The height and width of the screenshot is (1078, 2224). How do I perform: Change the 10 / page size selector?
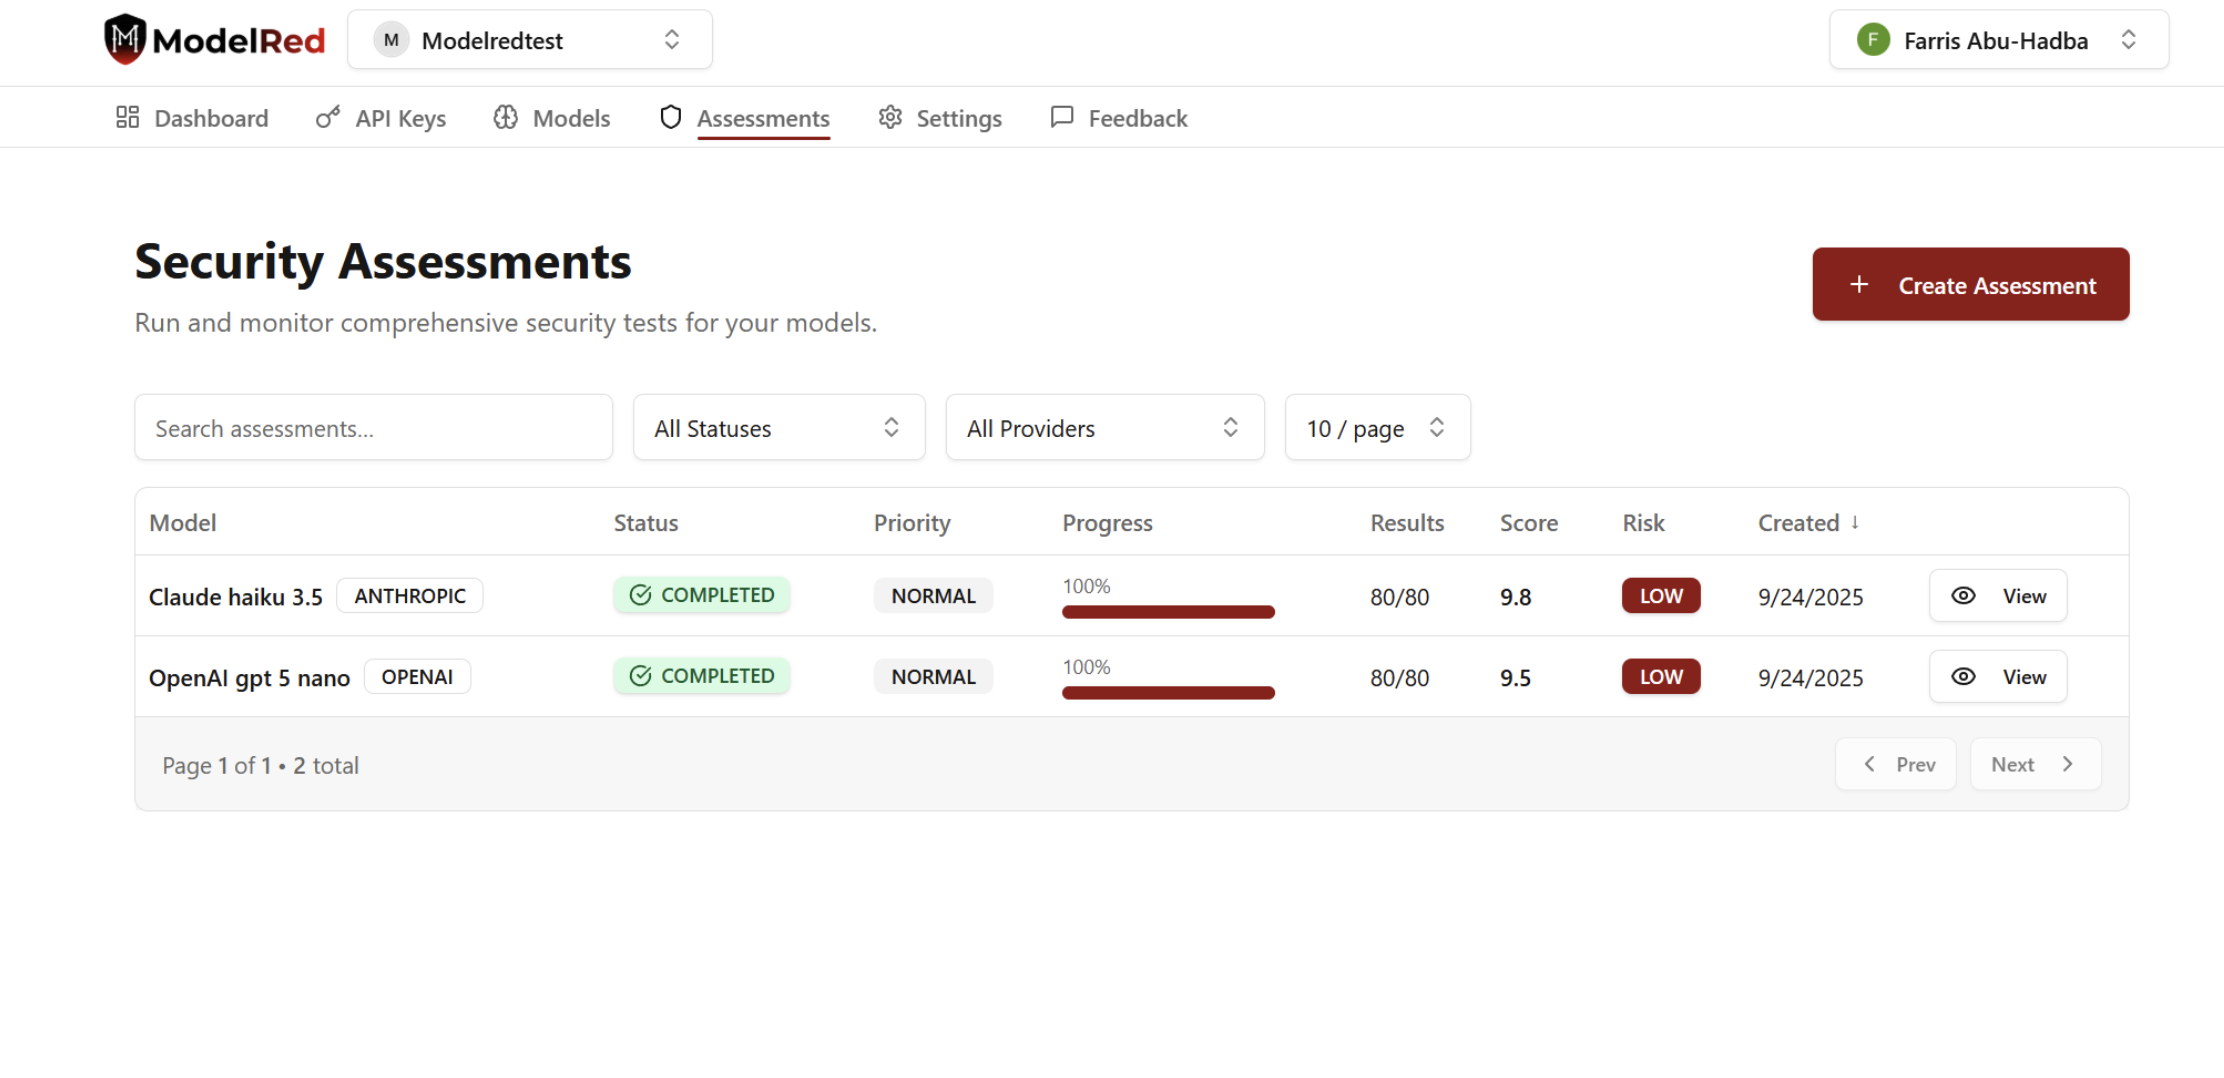[1376, 428]
